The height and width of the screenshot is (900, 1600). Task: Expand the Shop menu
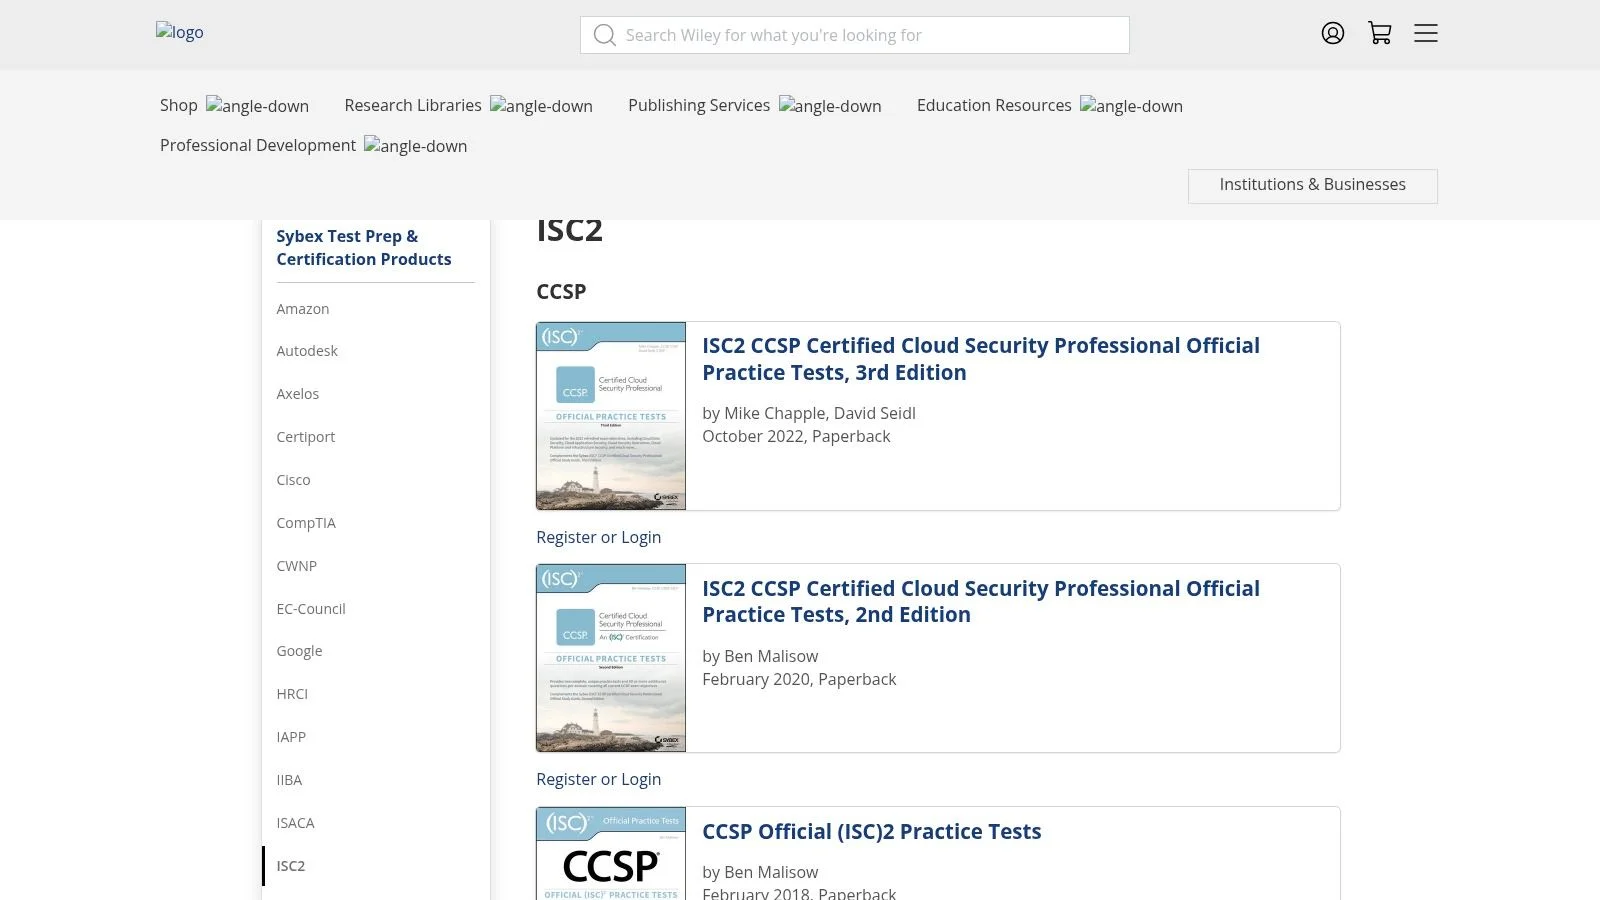point(234,106)
